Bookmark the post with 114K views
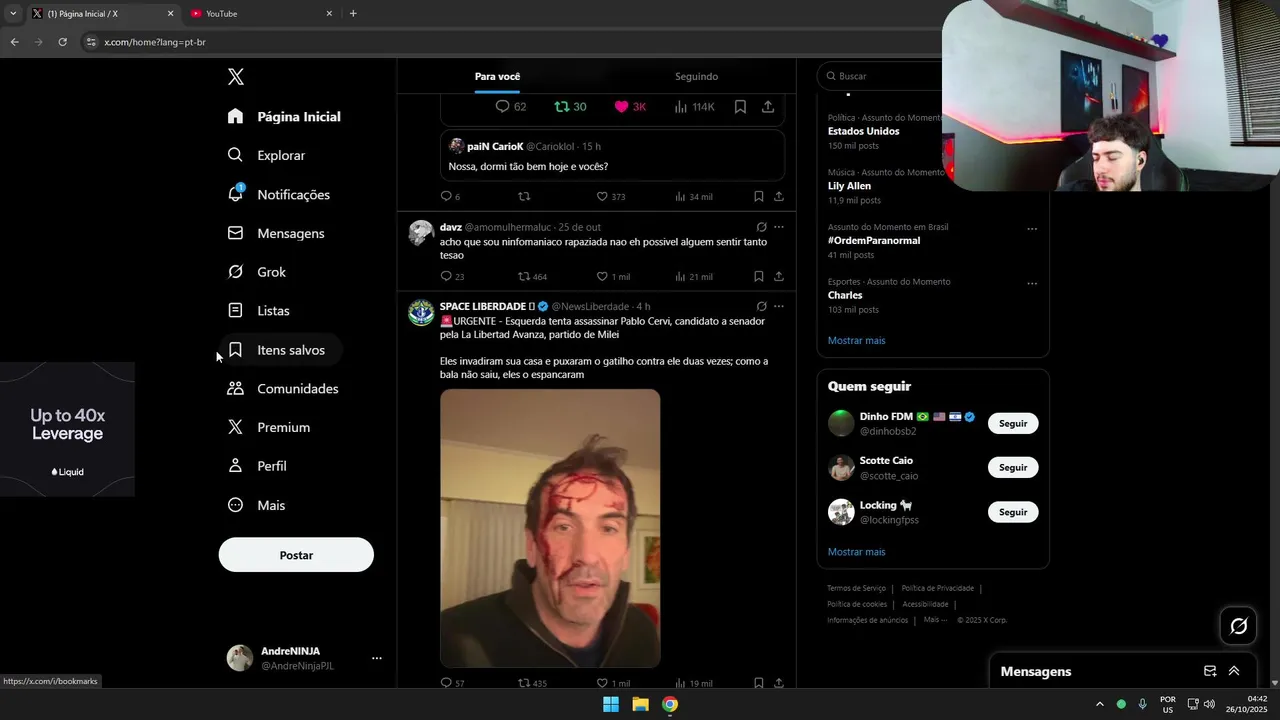Screen dimensions: 1280x720 point(740,106)
